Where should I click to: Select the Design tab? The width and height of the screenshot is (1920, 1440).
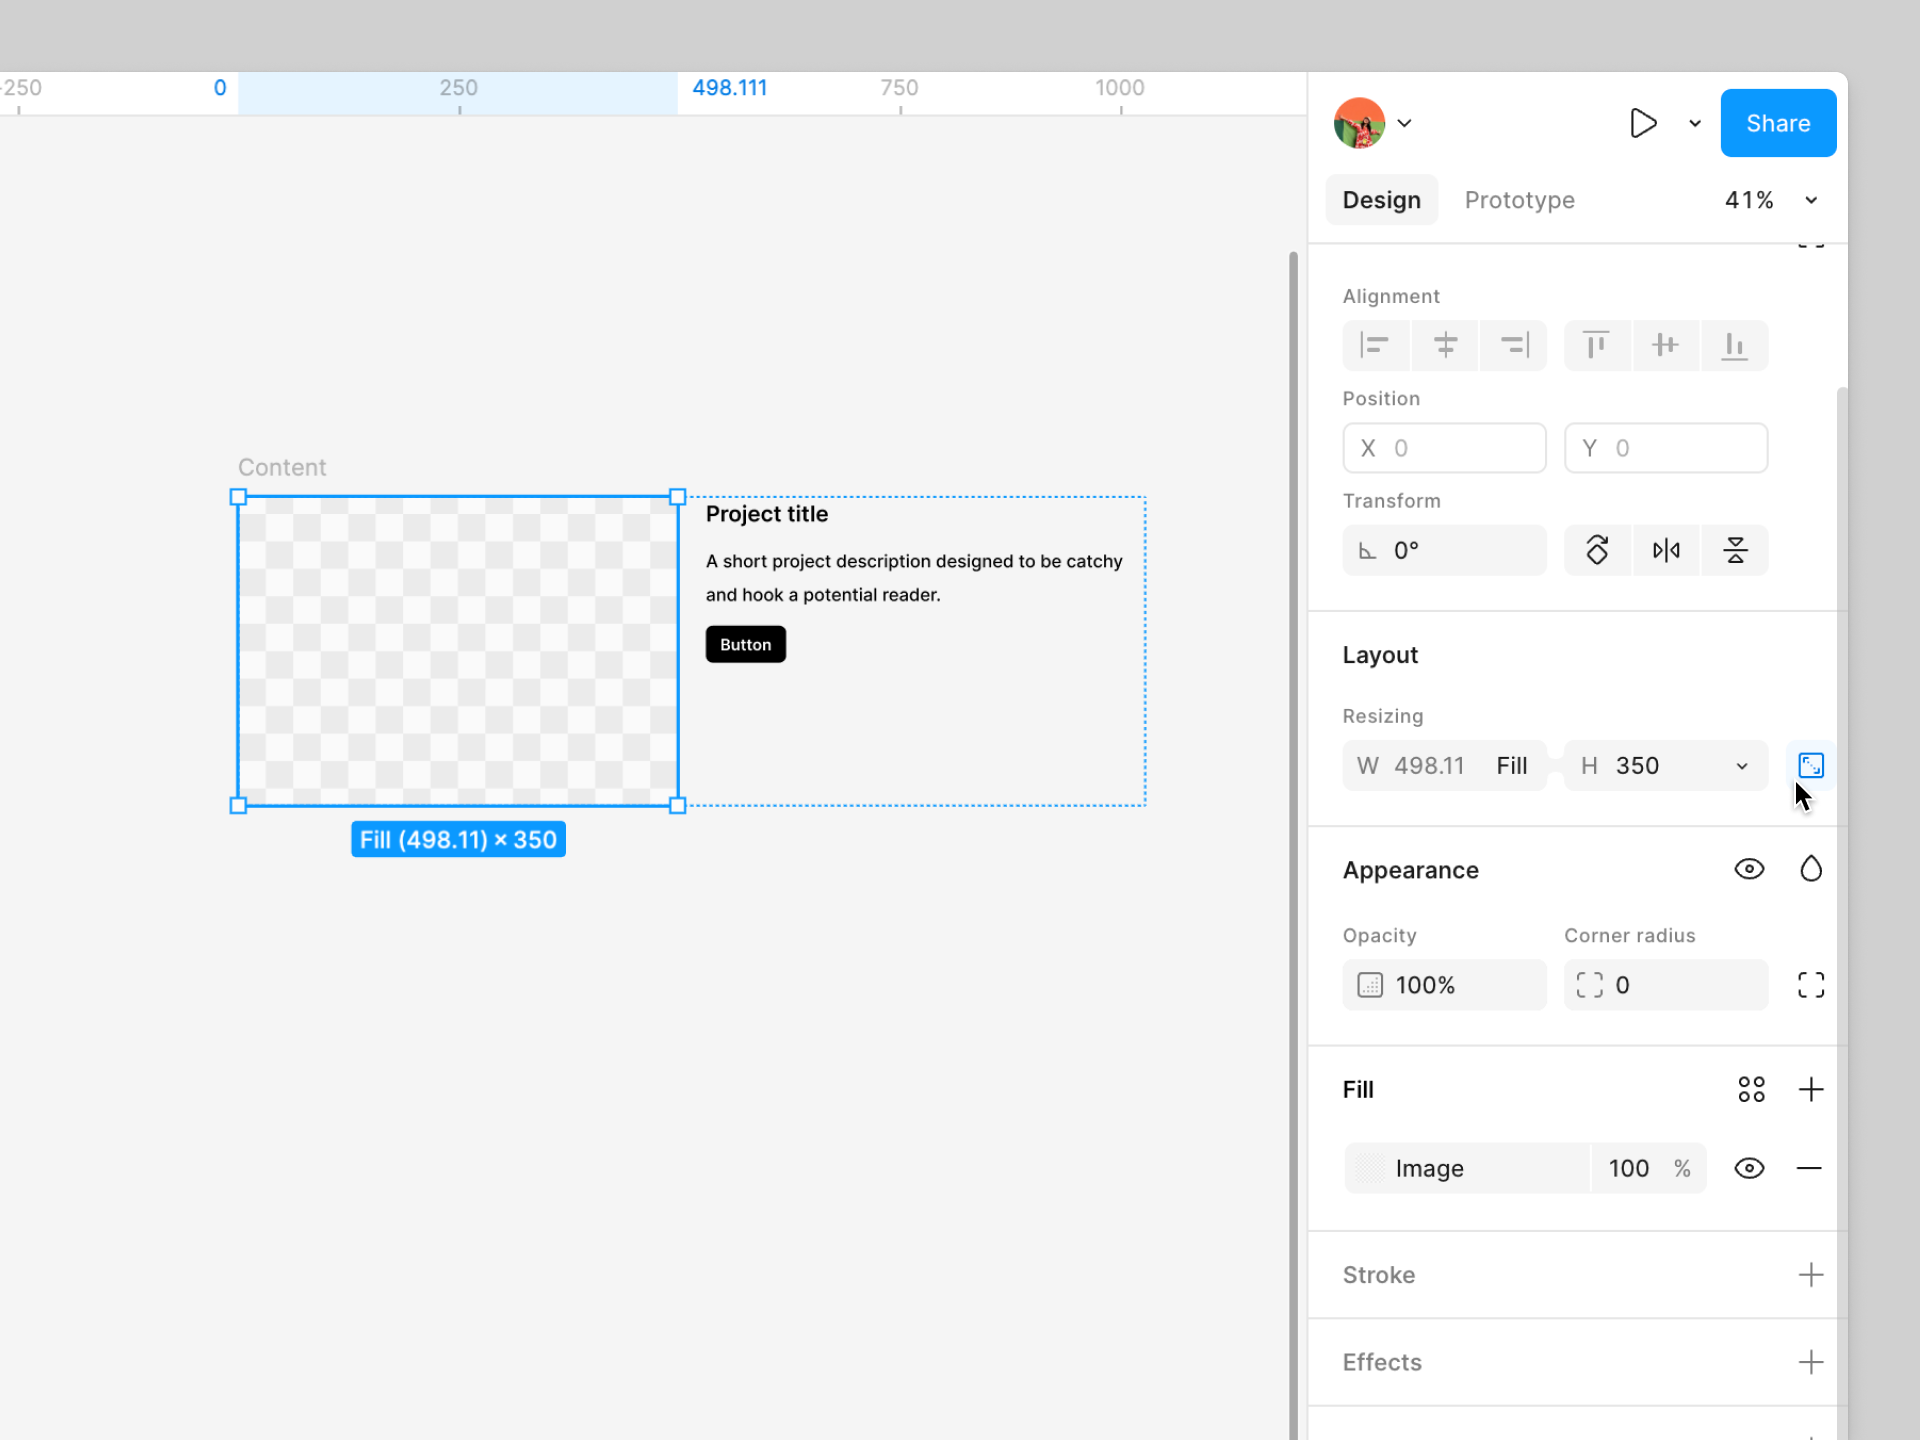coord(1381,200)
